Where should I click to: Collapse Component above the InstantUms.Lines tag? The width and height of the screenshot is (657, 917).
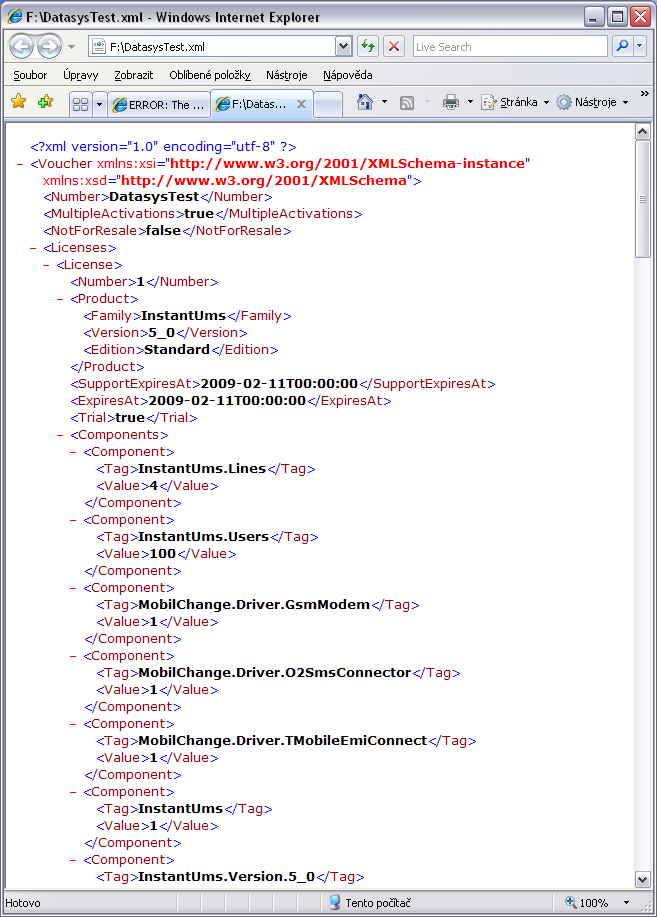point(73,453)
